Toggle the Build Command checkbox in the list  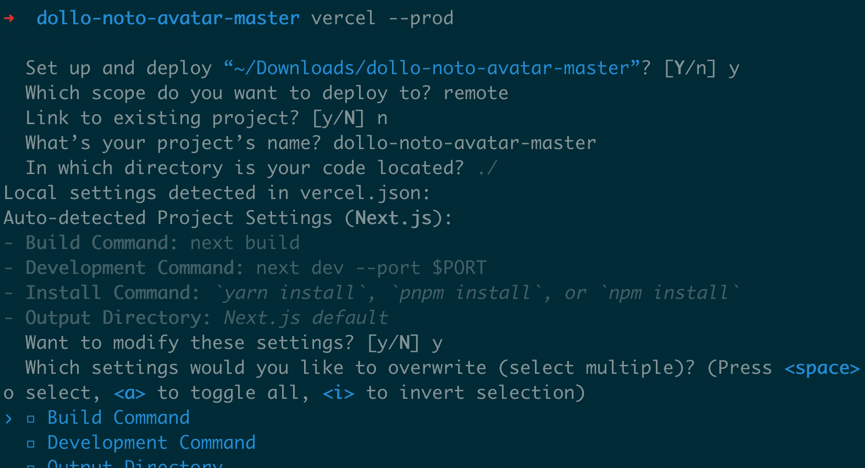click(31, 418)
